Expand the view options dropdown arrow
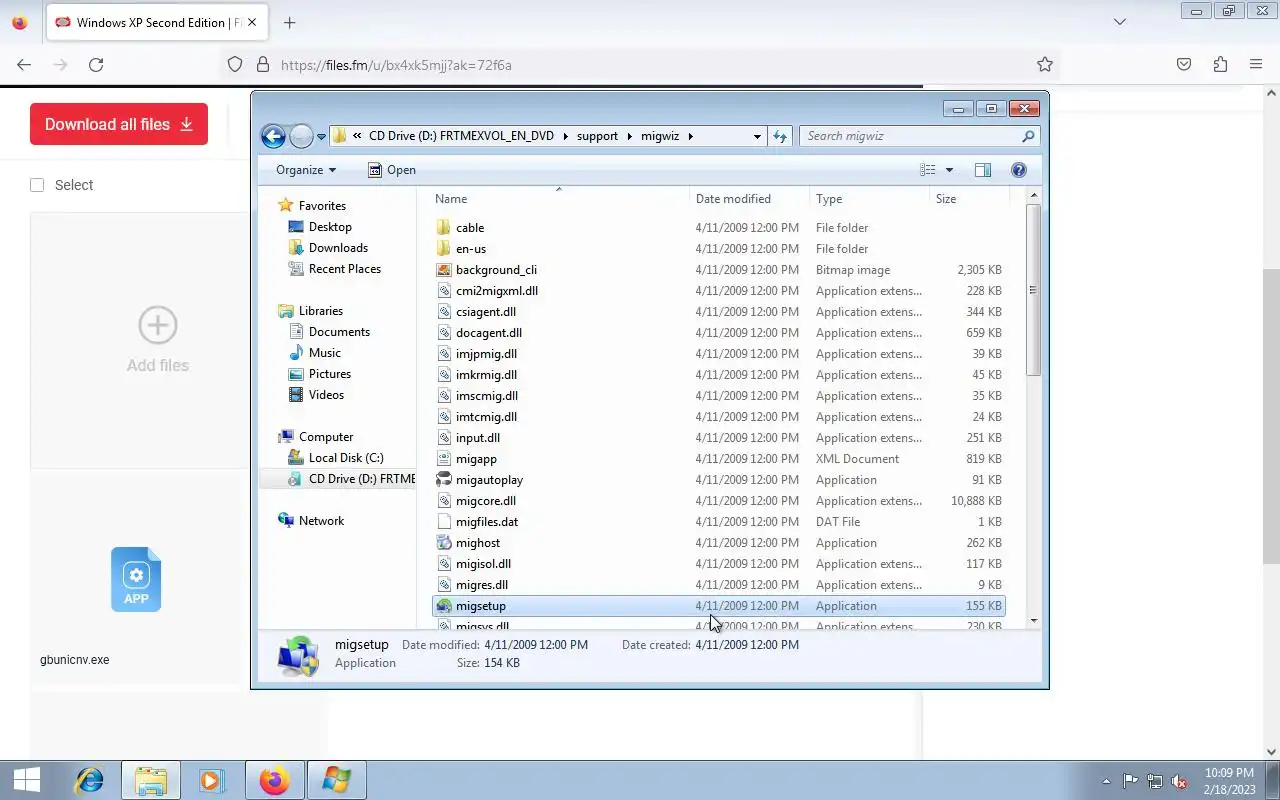The width and height of the screenshot is (1280, 800). pos(949,170)
